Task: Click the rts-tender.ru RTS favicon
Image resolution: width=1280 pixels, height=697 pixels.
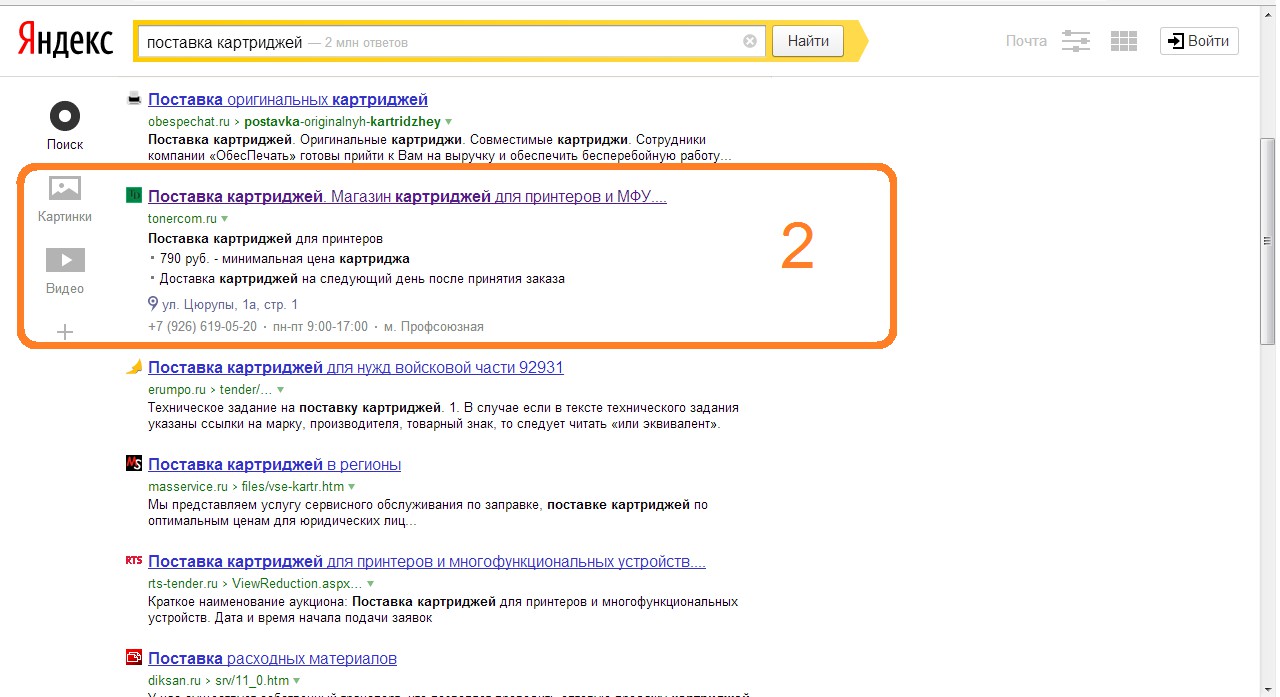Action: (x=134, y=560)
